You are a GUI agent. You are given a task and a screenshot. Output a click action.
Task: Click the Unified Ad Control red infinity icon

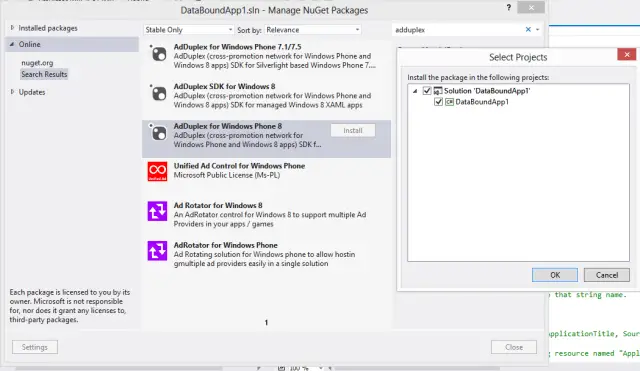[x=157, y=171]
